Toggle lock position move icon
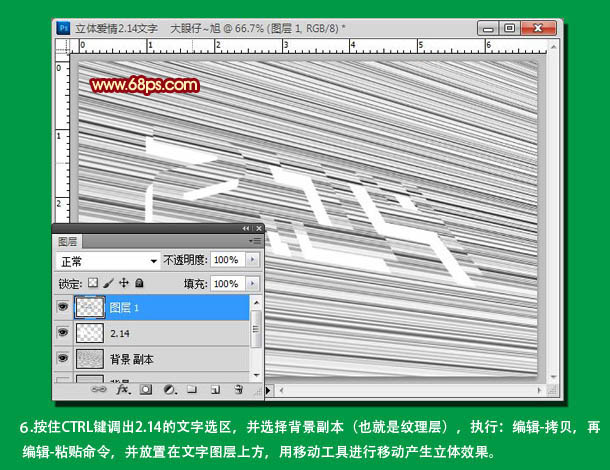Viewport: 610px width, 470px height. pyautogui.click(x=124, y=283)
